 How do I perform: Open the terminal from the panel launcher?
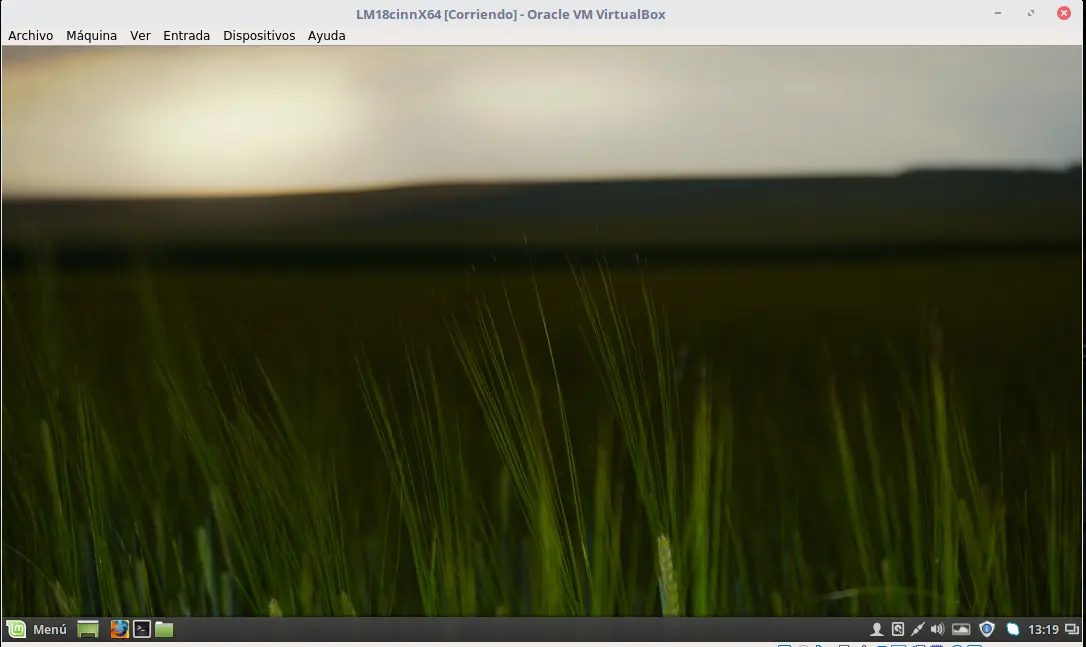141,629
